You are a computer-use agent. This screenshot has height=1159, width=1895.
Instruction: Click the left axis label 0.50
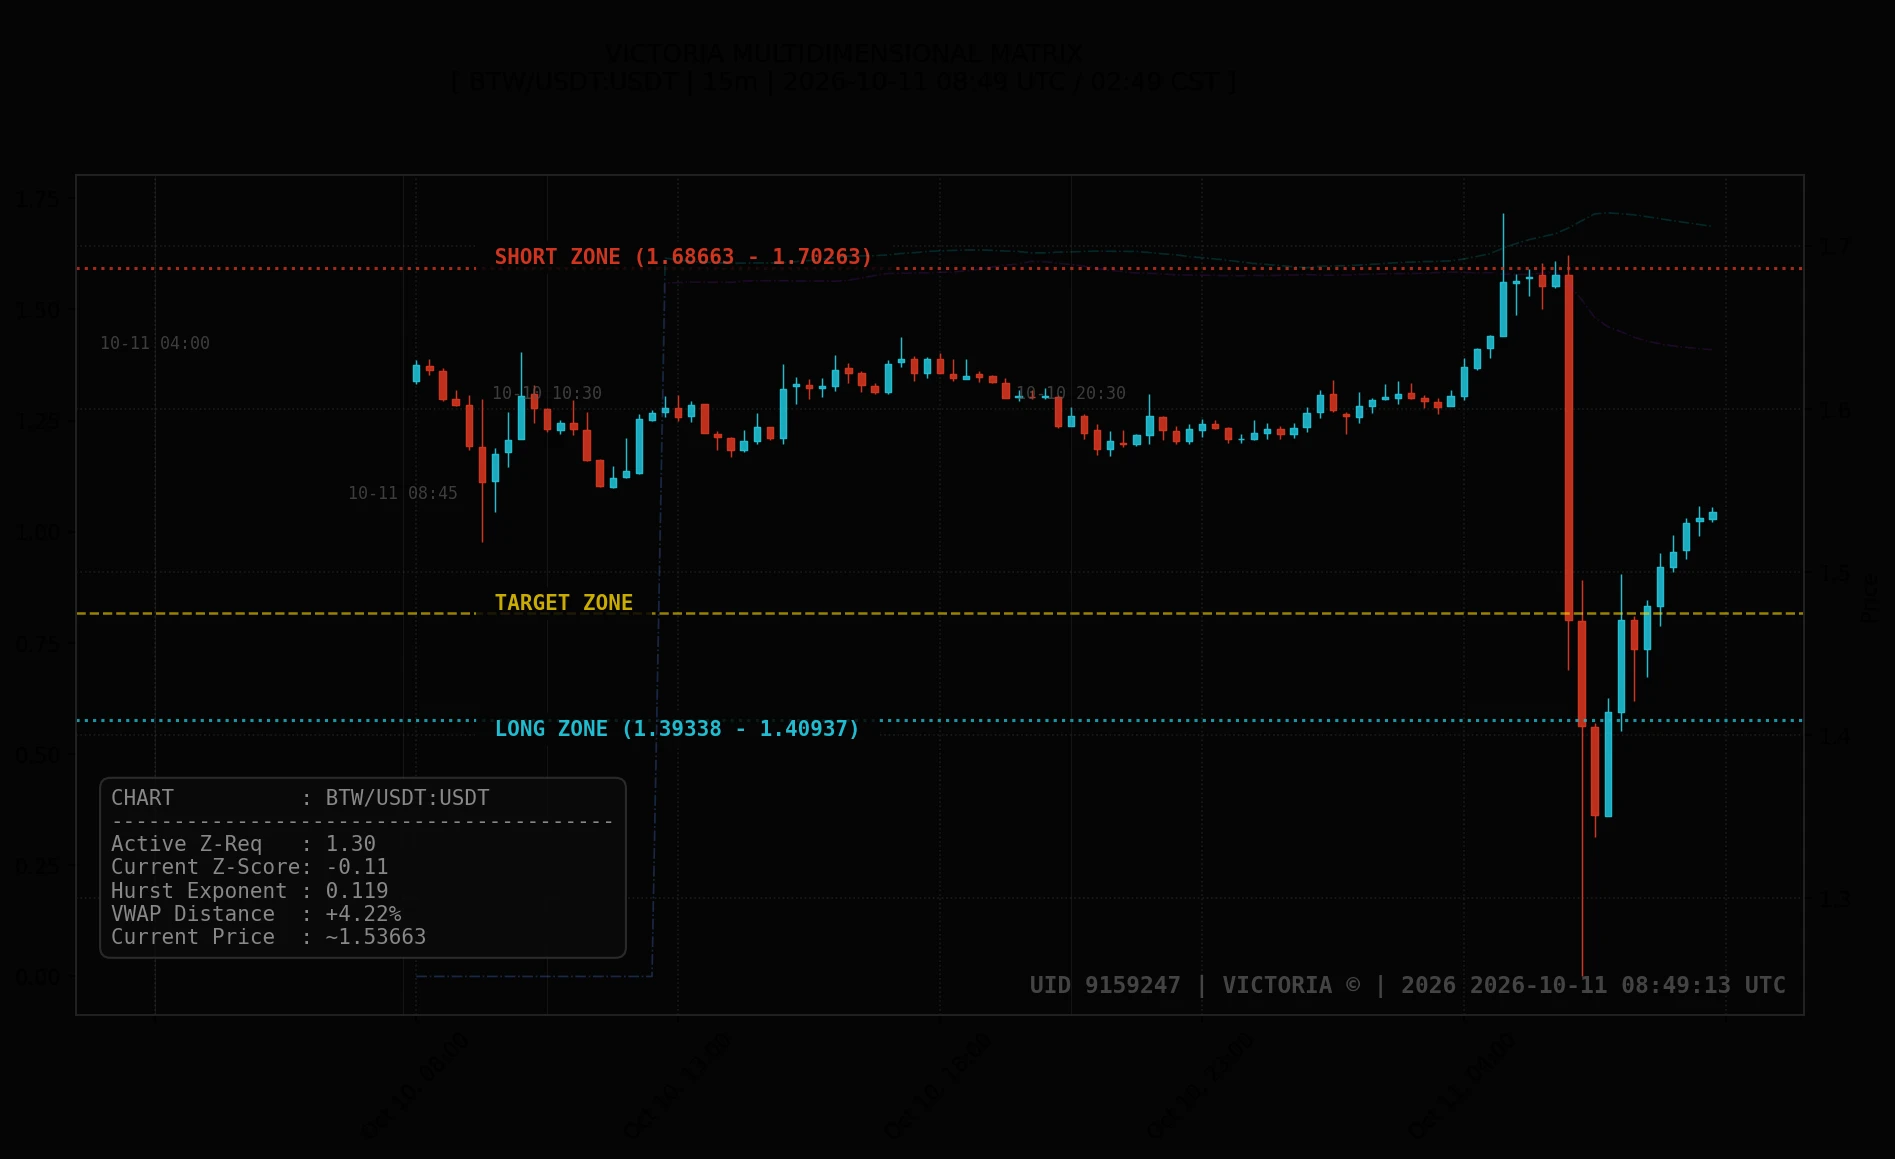(38, 755)
